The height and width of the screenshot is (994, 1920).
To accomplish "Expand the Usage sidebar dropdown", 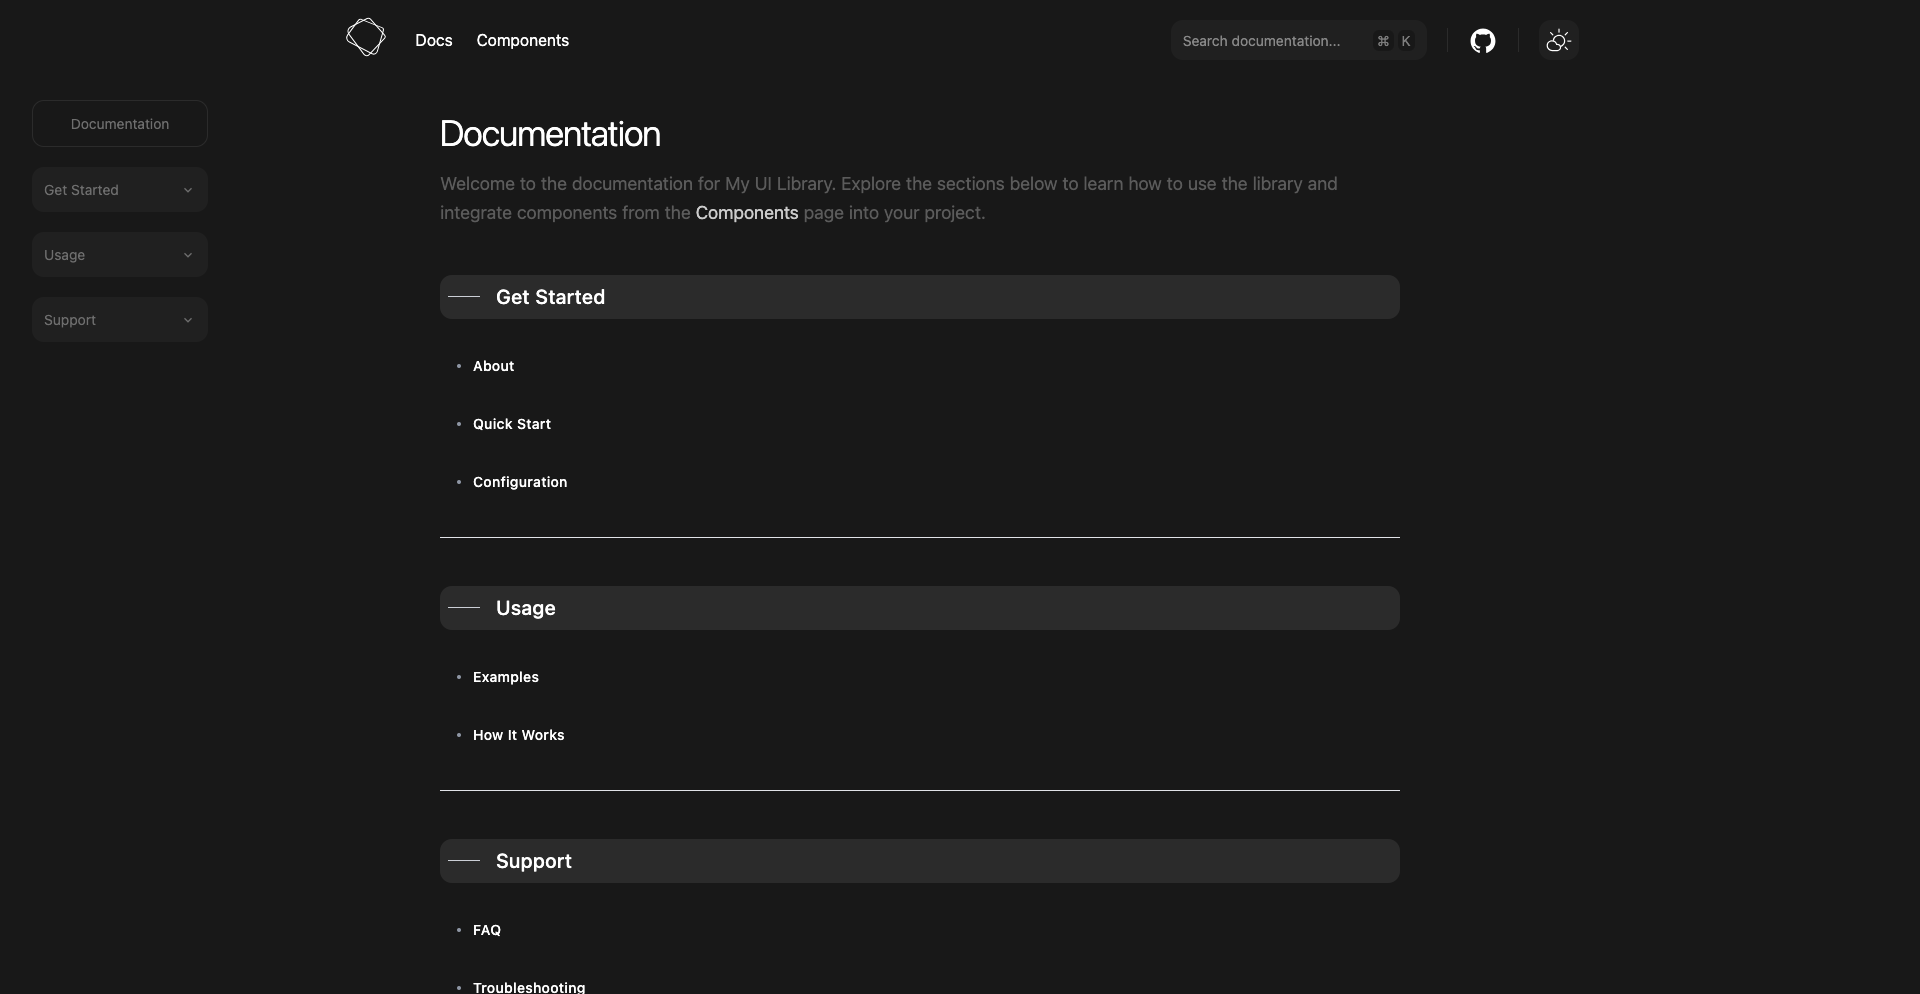I will pyautogui.click(x=120, y=255).
